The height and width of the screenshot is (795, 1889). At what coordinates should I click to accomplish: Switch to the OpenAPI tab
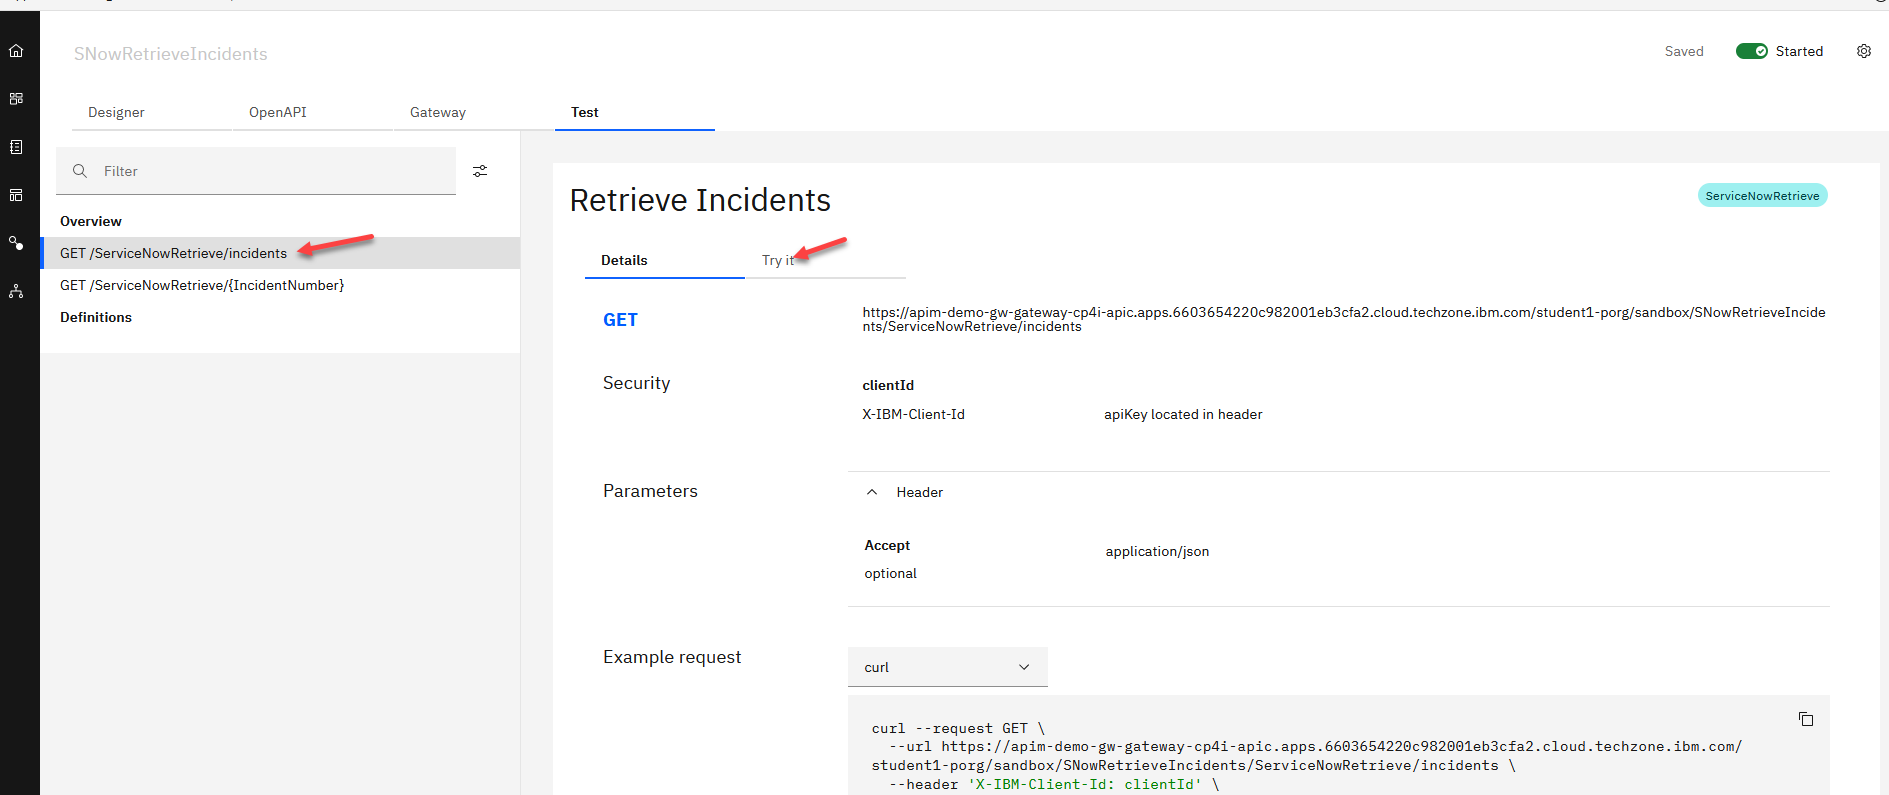point(277,112)
